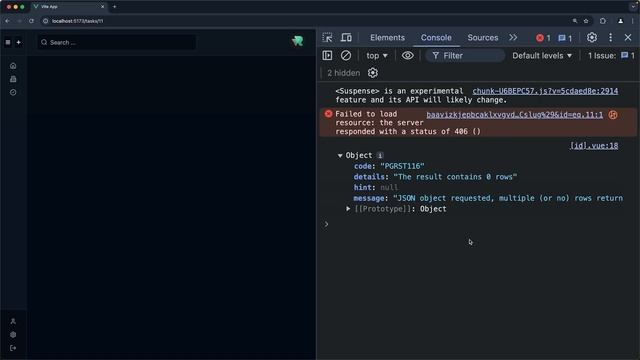Open a new browser tab with plus
640x360 pixels.
click(x=114, y=7)
